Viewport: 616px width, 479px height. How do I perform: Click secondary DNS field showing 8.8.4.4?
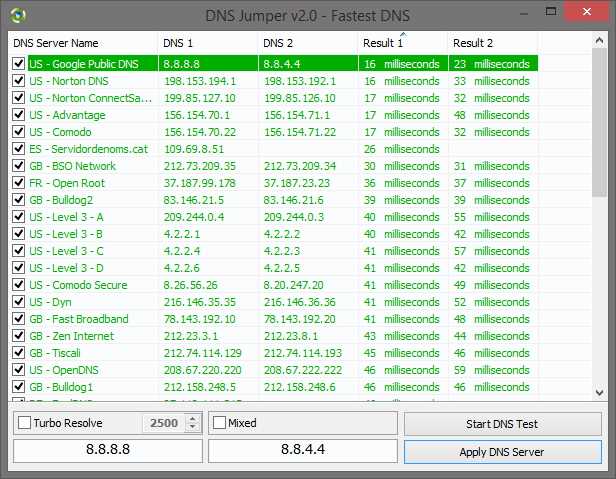[303, 449]
